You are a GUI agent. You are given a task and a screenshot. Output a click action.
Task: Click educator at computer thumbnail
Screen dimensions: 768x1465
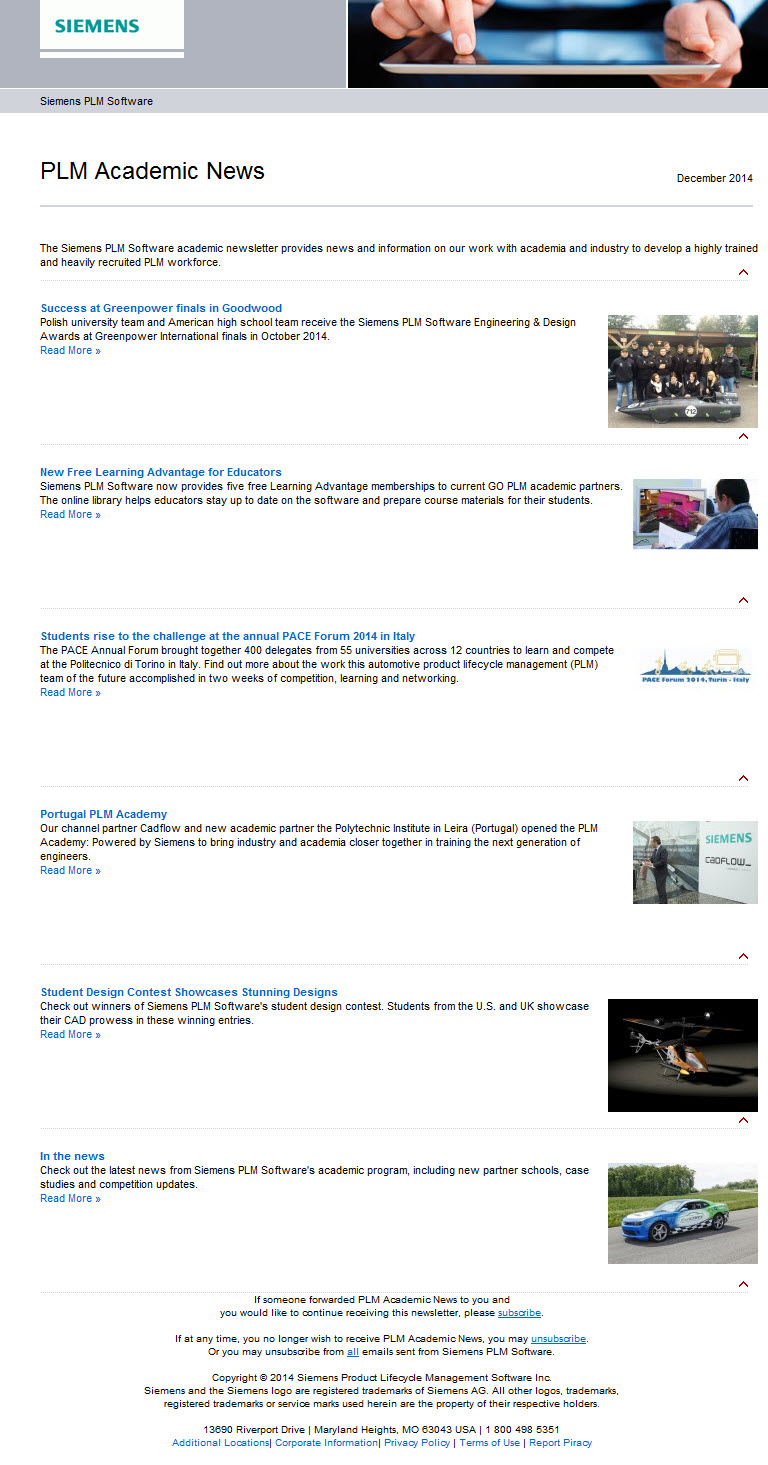[x=695, y=514]
